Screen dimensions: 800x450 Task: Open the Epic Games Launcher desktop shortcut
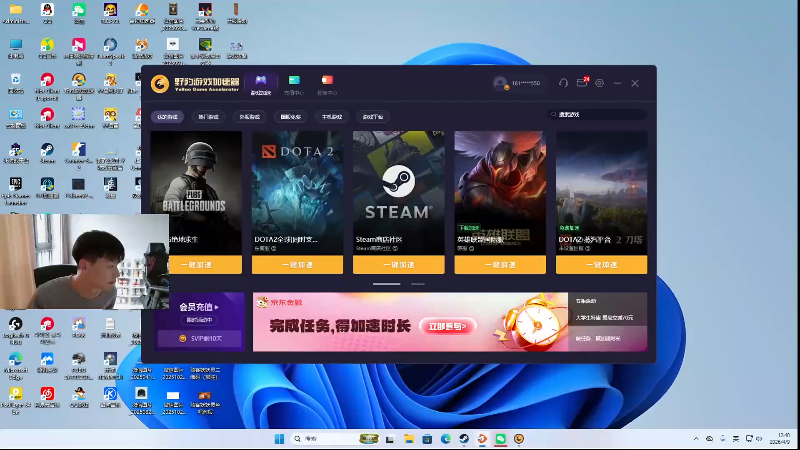pyautogui.click(x=16, y=191)
